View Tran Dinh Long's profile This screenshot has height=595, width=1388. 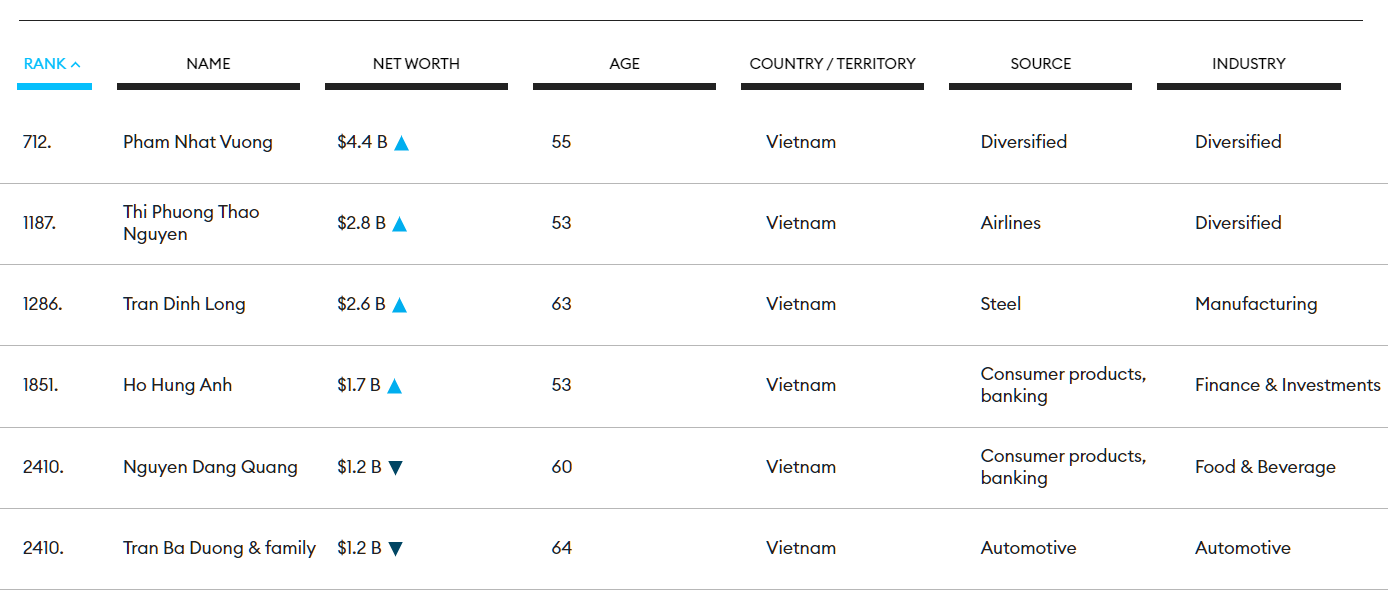pos(184,304)
